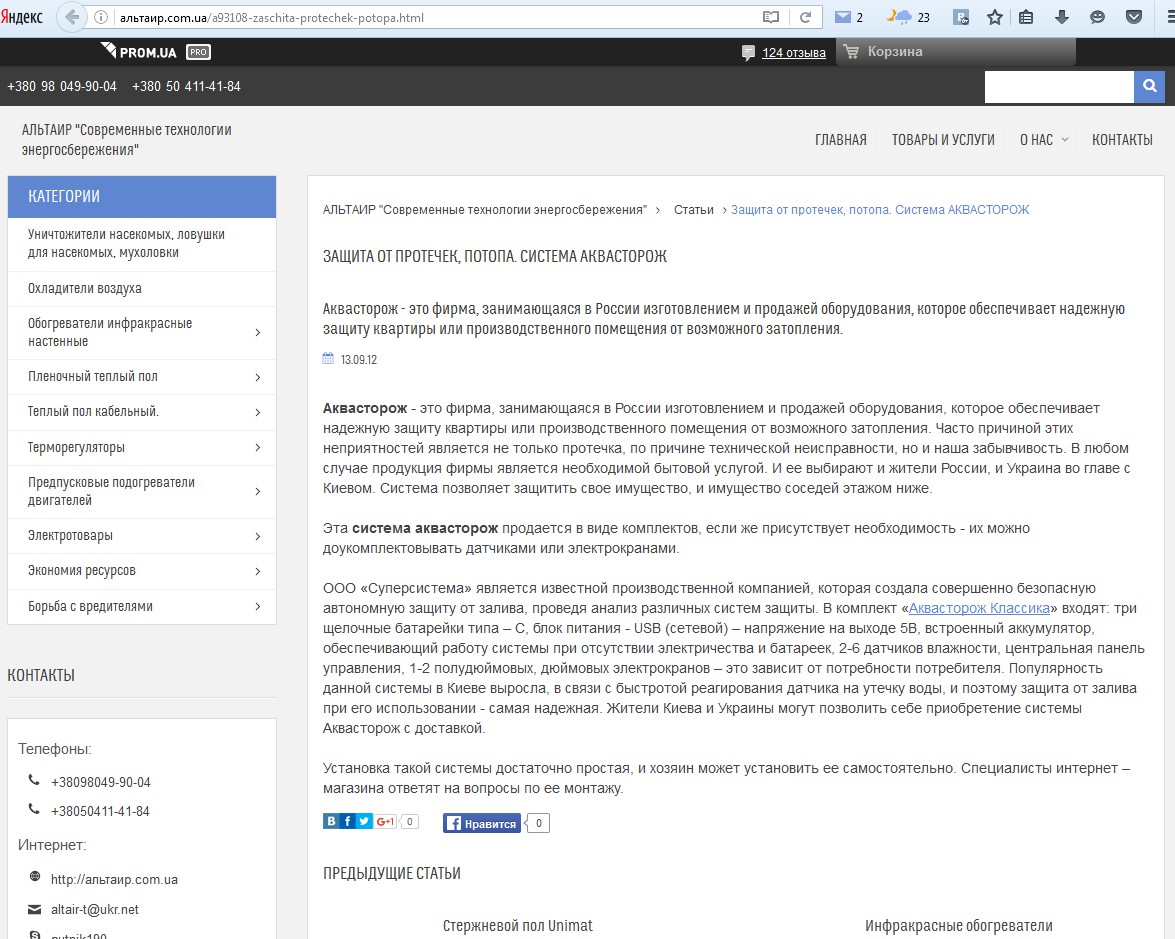The image size is (1175, 939).
Task: Open ТОВАРЫ И УСЛУГИ menu item
Action: (x=943, y=139)
